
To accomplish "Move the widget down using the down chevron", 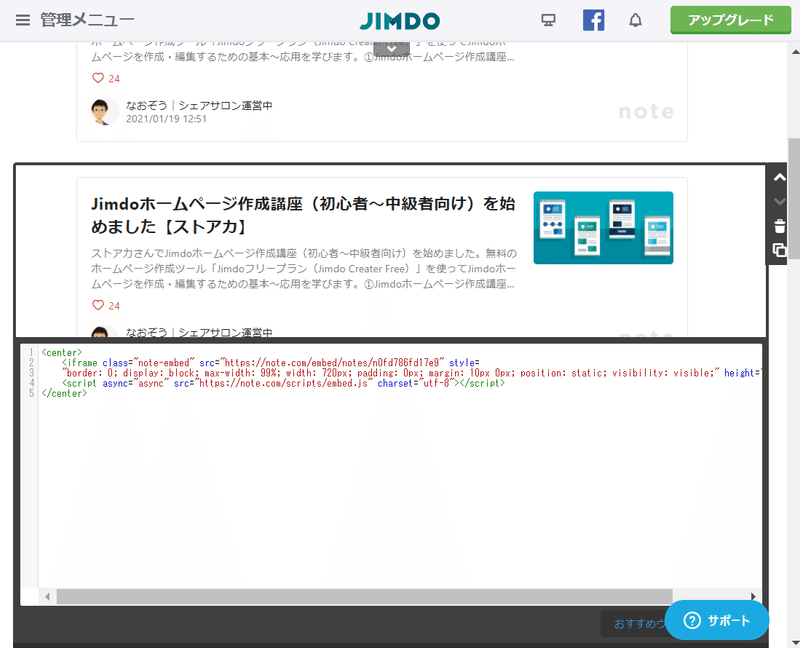I will (x=781, y=200).
